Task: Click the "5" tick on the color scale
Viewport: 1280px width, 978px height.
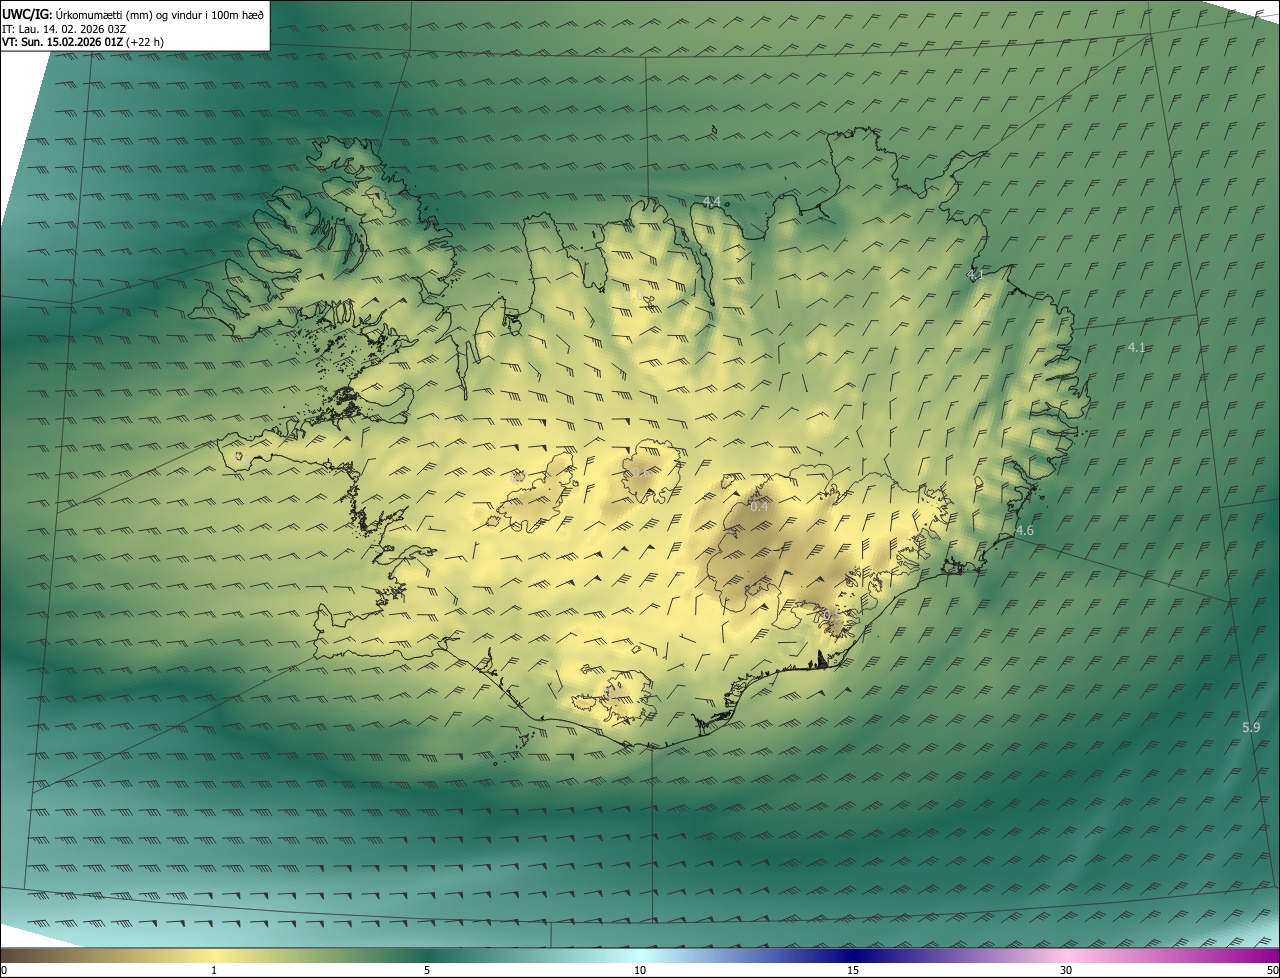Action: [427, 970]
